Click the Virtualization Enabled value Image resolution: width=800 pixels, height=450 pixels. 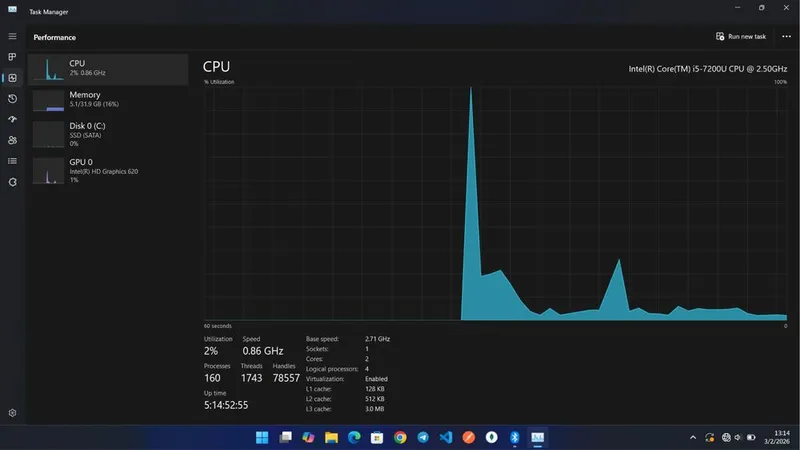(377, 379)
